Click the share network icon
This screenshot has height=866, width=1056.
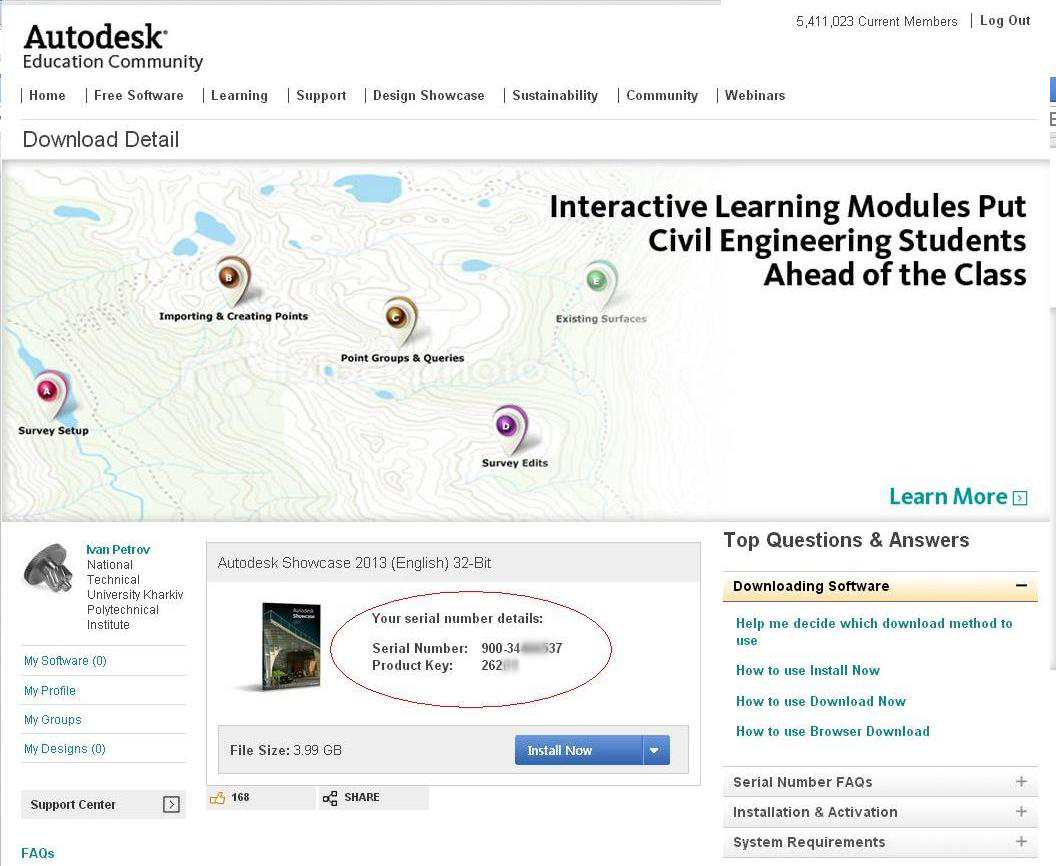click(329, 798)
